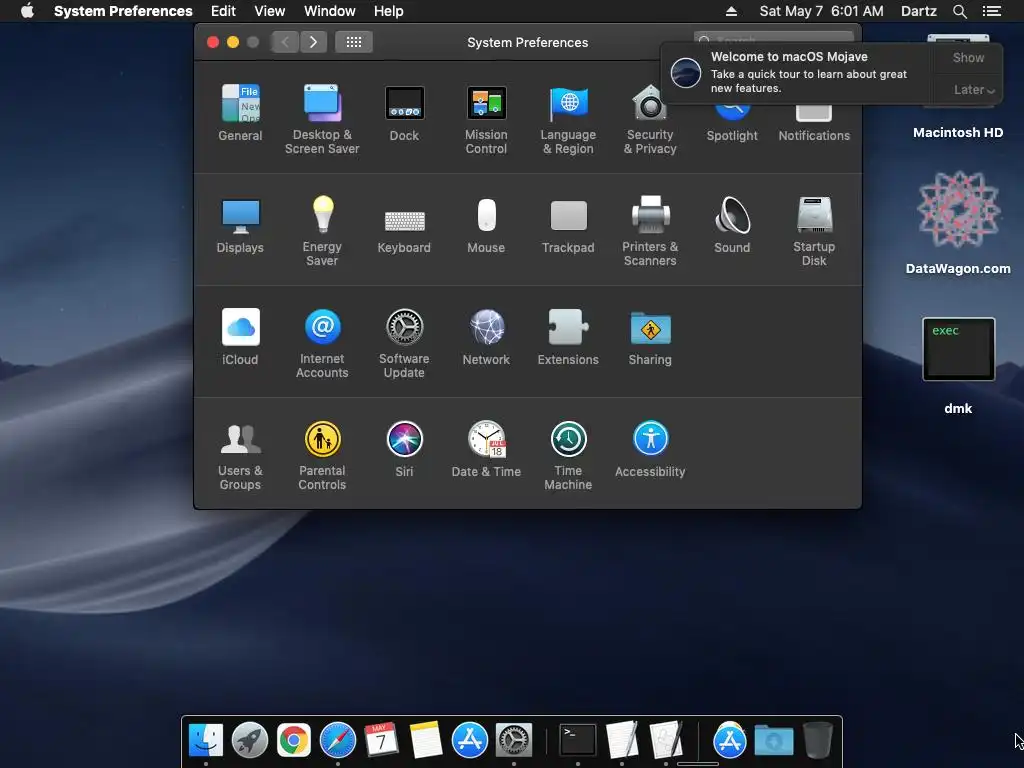
Task: Open the System Preferences app menu
Action: coord(123,11)
